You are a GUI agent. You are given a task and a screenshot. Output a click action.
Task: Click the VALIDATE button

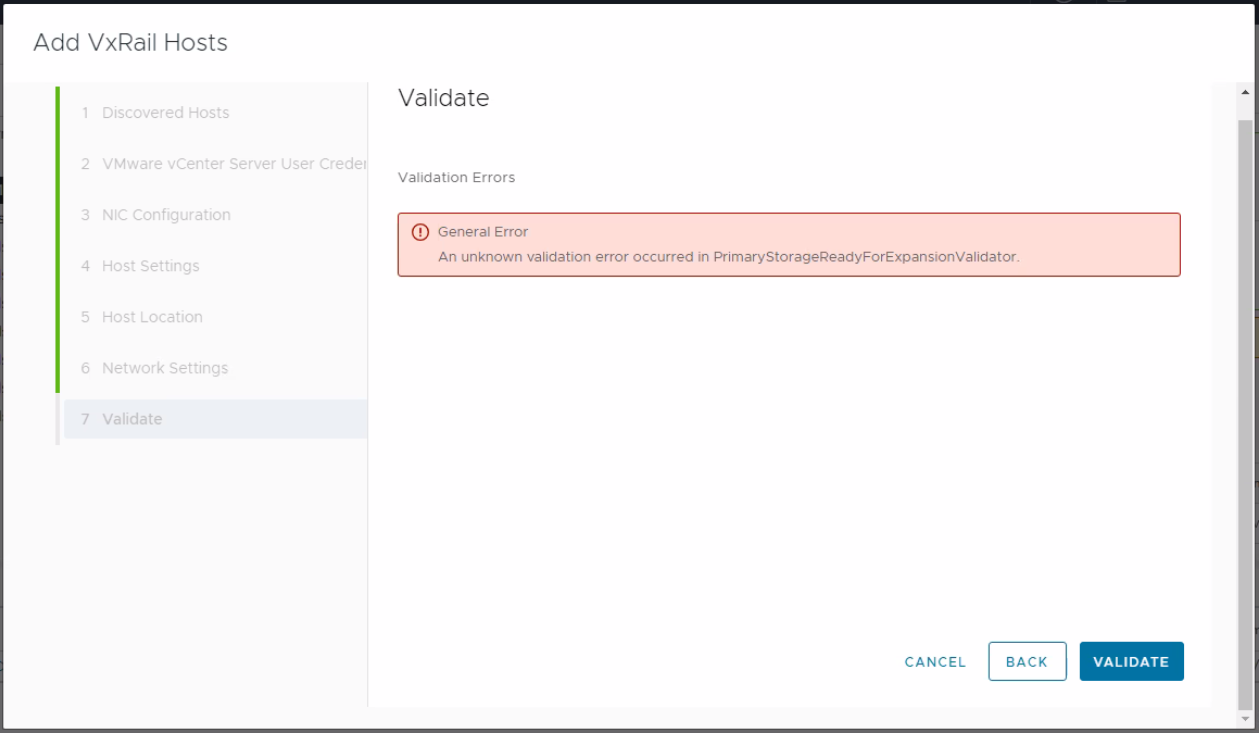[x=1131, y=661]
